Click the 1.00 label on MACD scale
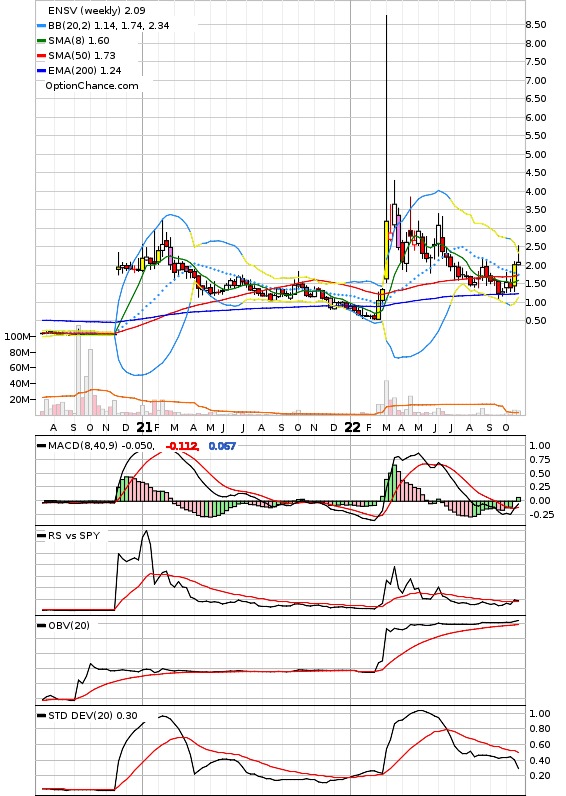This screenshot has height=796, width=566. coord(540,446)
